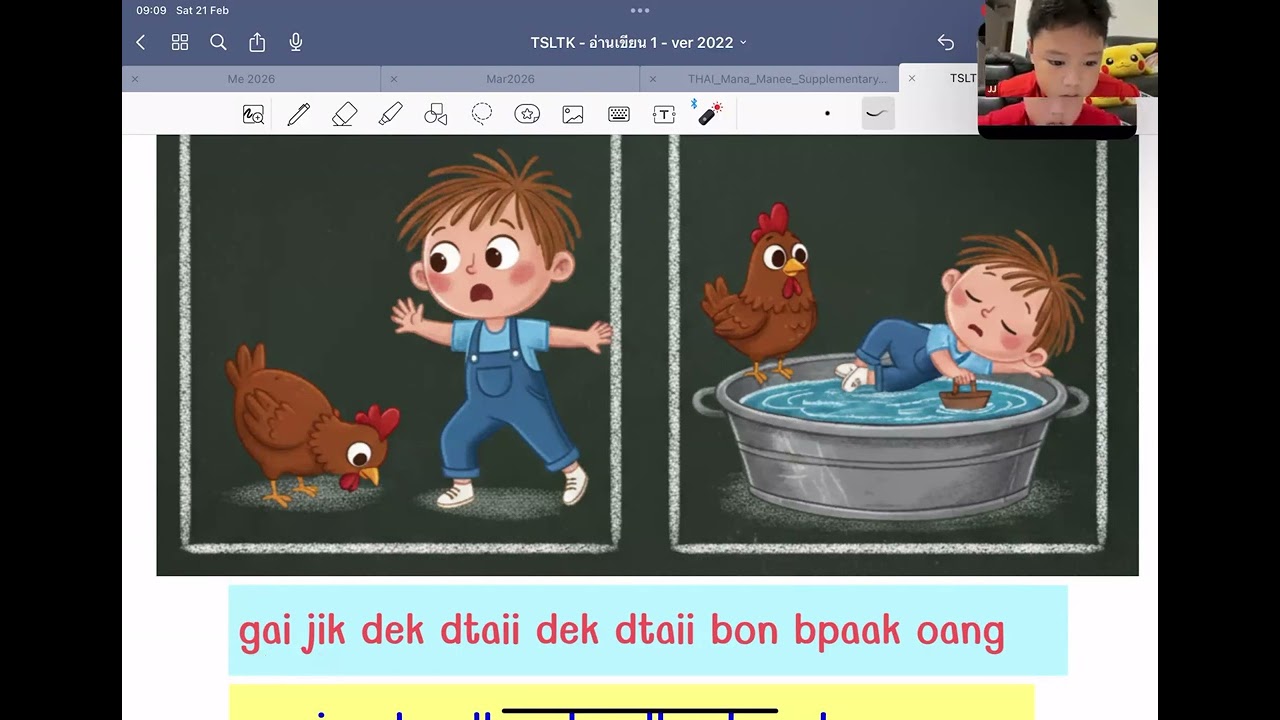Choose the trail stroke laser style
The image size is (1280, 720).
coord(877,114)
